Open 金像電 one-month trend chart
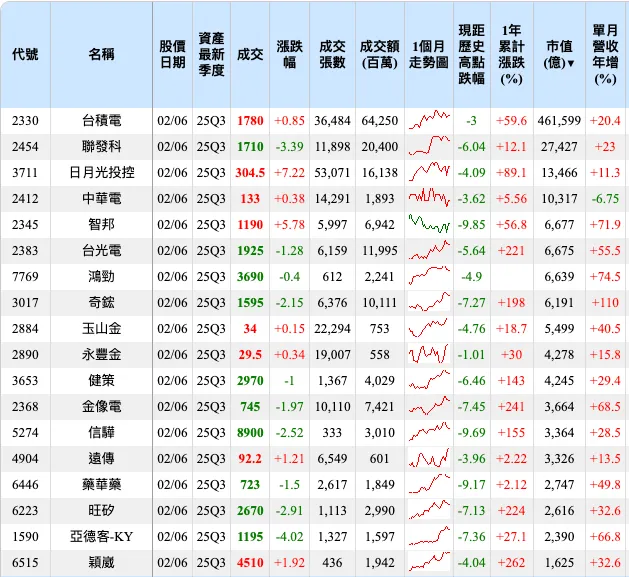The image size is (629, 577). coord(429,406)
